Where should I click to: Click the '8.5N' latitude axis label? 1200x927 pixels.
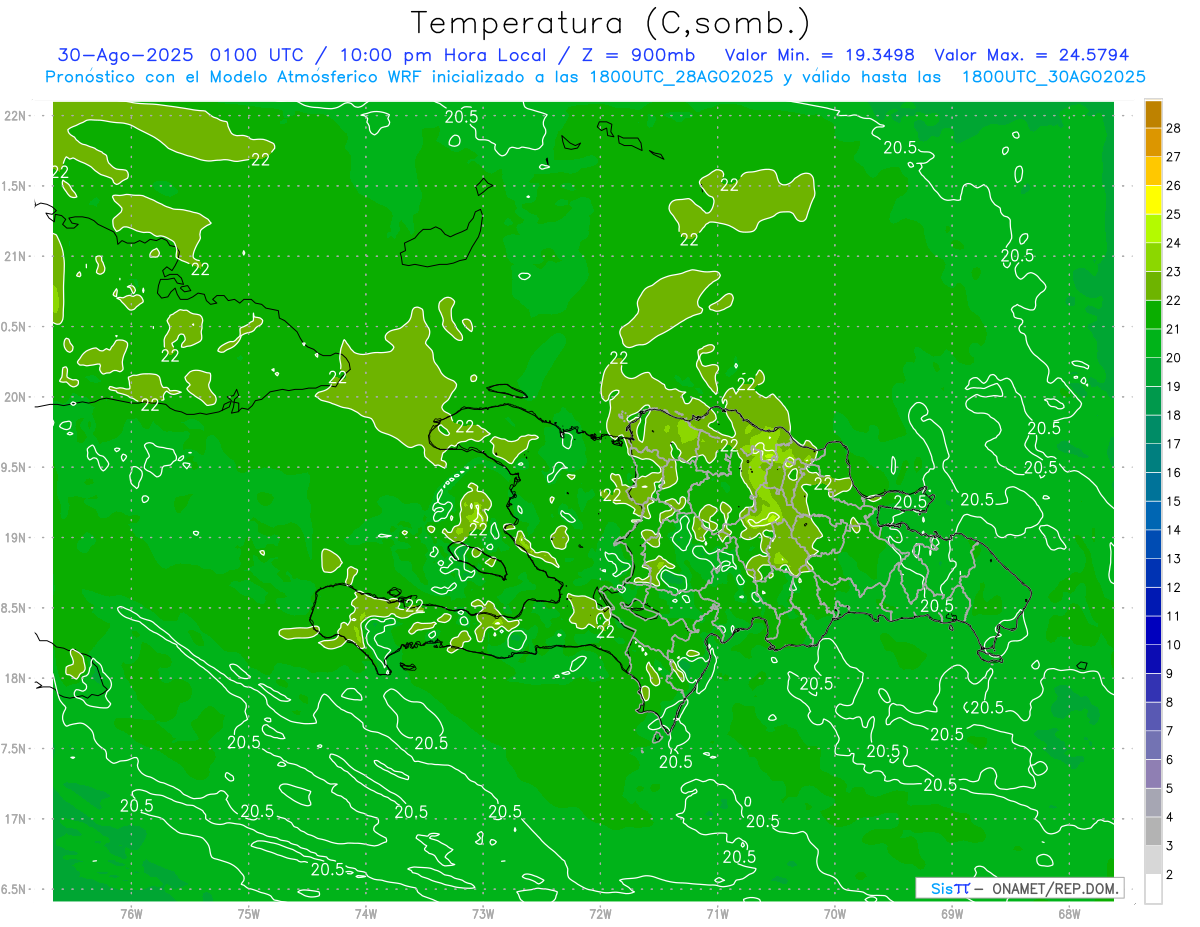(x=14, y=608)
